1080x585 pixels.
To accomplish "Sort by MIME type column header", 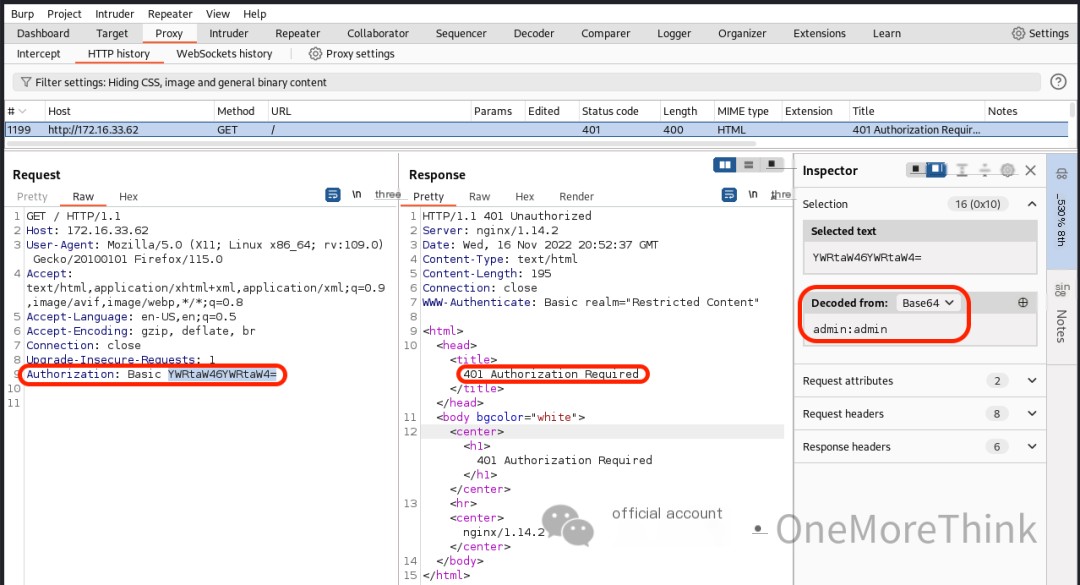I will click(742, 111).
